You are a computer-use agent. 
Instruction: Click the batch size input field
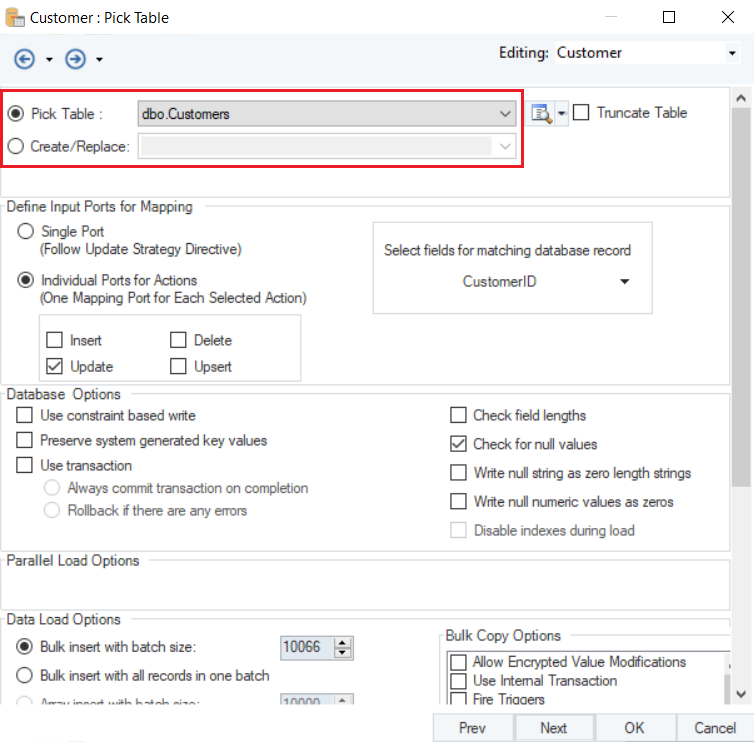[x=306, y=647]
